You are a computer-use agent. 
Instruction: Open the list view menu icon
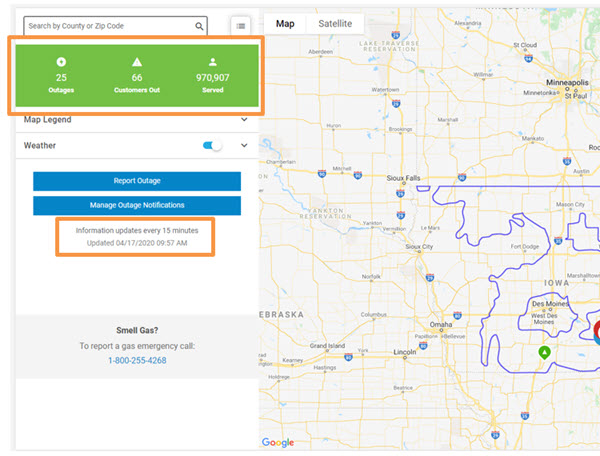[x=241, y=26]
